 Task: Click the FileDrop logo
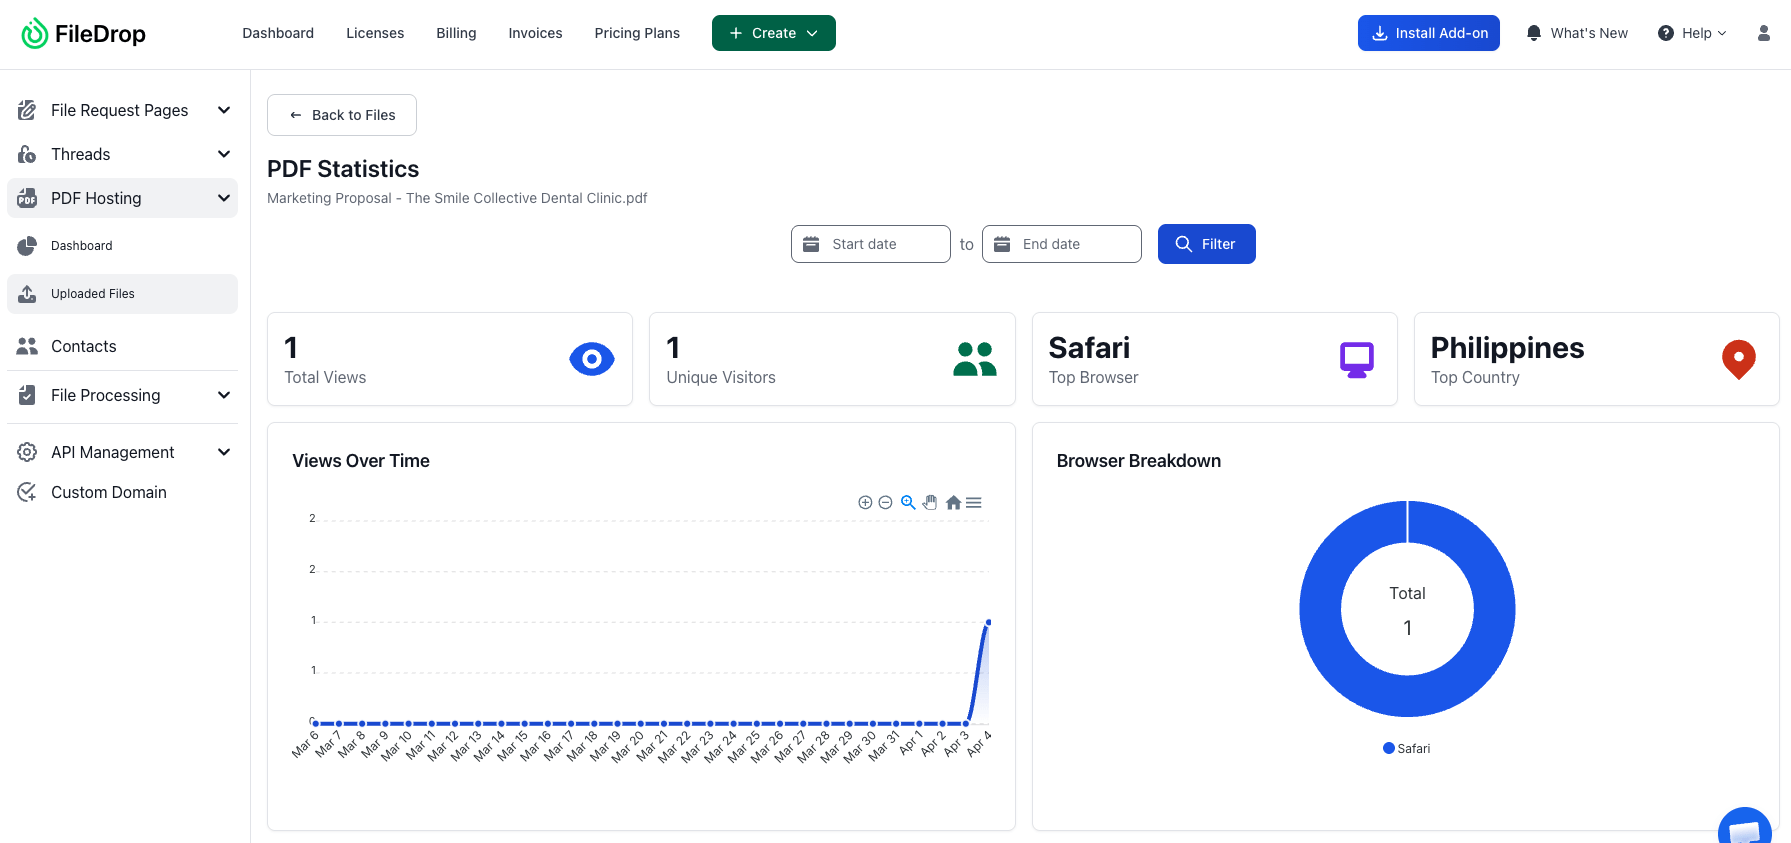coord(83,34)
